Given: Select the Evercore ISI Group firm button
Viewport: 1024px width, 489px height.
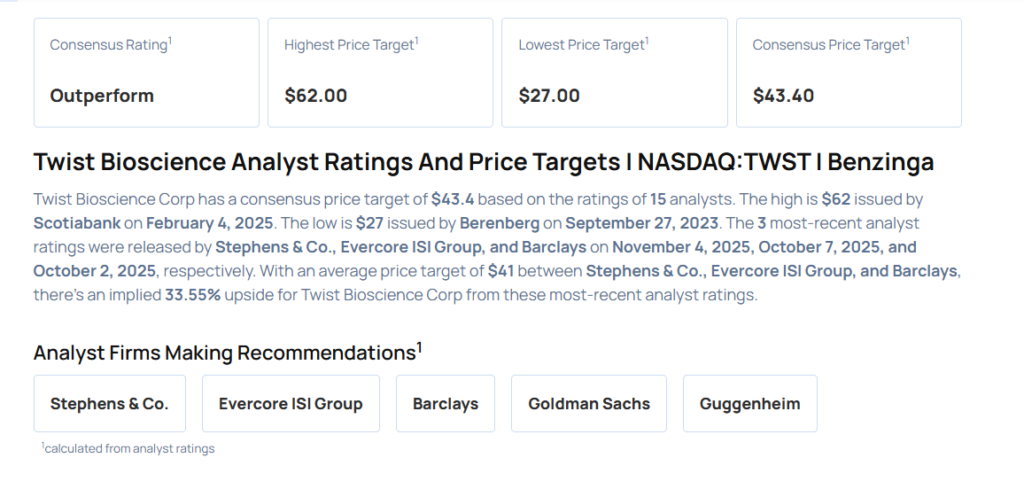Looking at the screenshot, I should [290, 404].
